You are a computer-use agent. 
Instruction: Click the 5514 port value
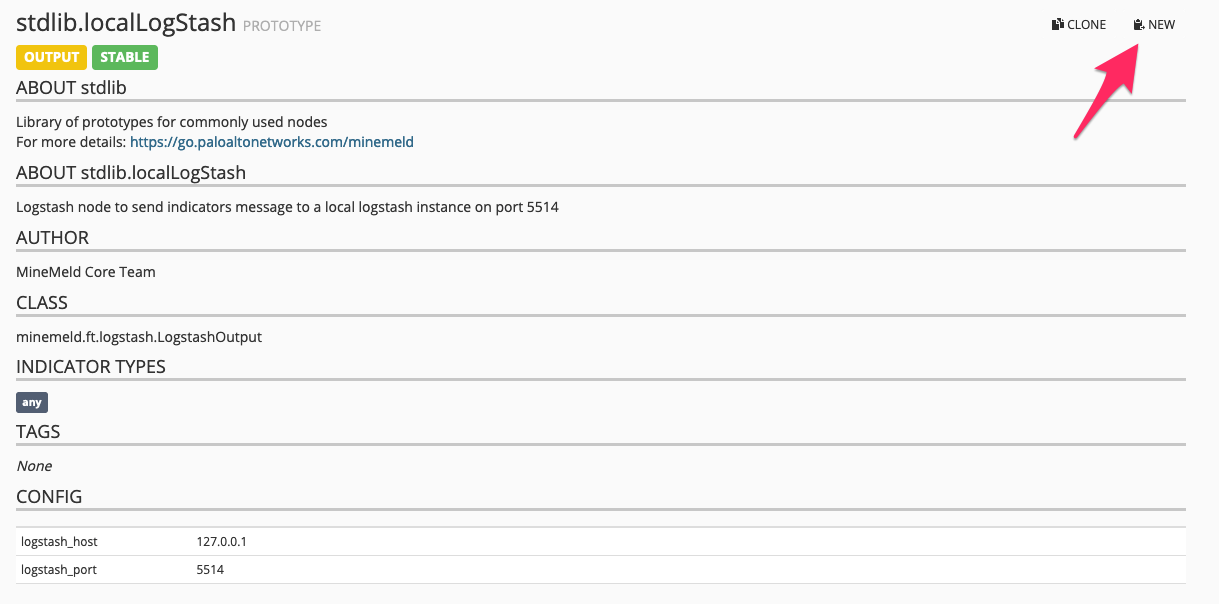click(x=210, y=570)
